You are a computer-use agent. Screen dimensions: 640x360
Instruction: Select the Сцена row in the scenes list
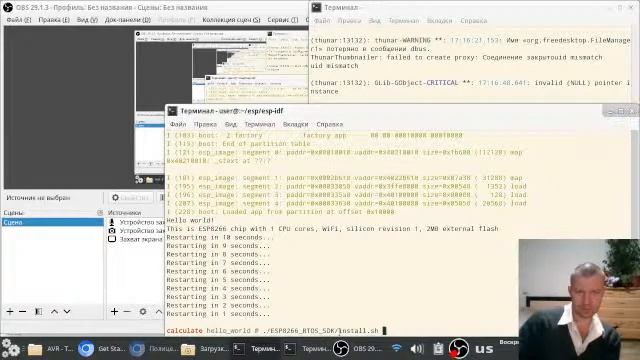[x=52, y=222]
